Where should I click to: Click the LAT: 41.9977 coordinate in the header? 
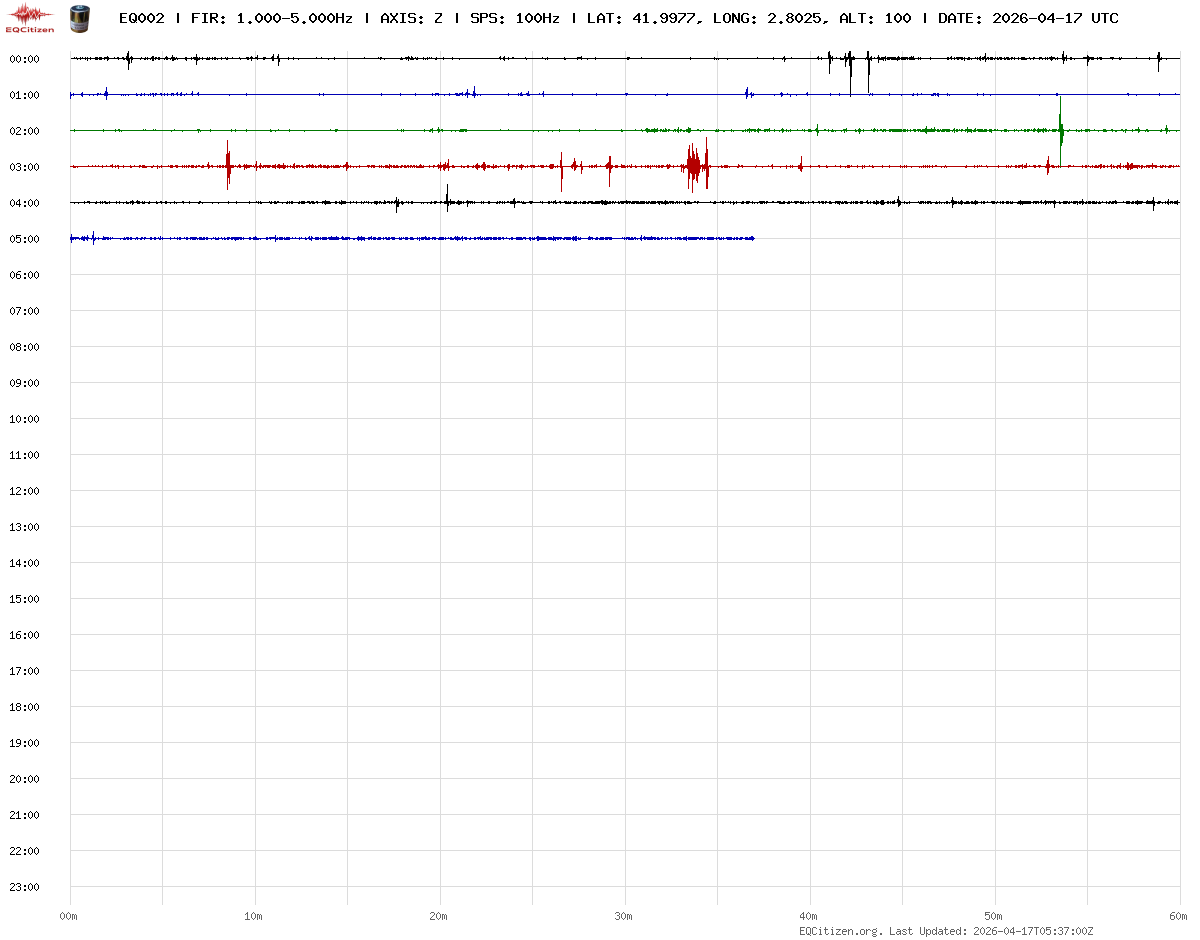pyautogui.click(x=641, y=18)
